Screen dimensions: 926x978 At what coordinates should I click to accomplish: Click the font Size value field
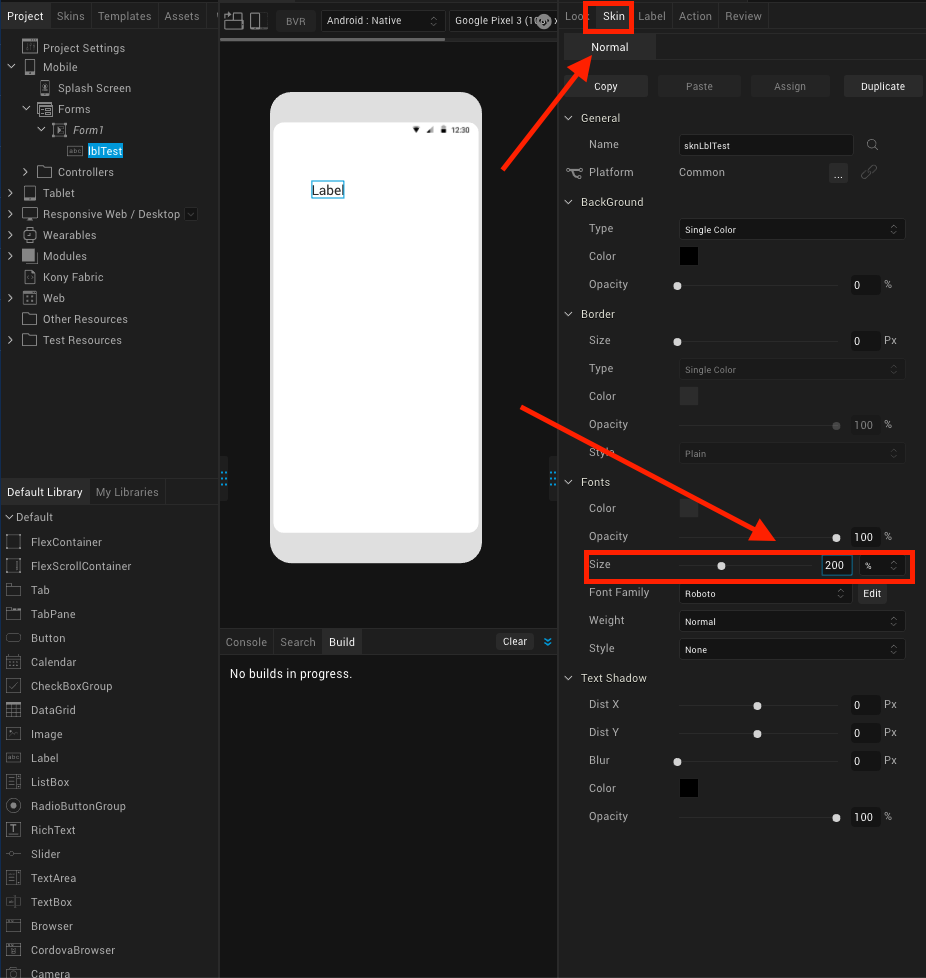pyautogui.click(x=836, y=565)
